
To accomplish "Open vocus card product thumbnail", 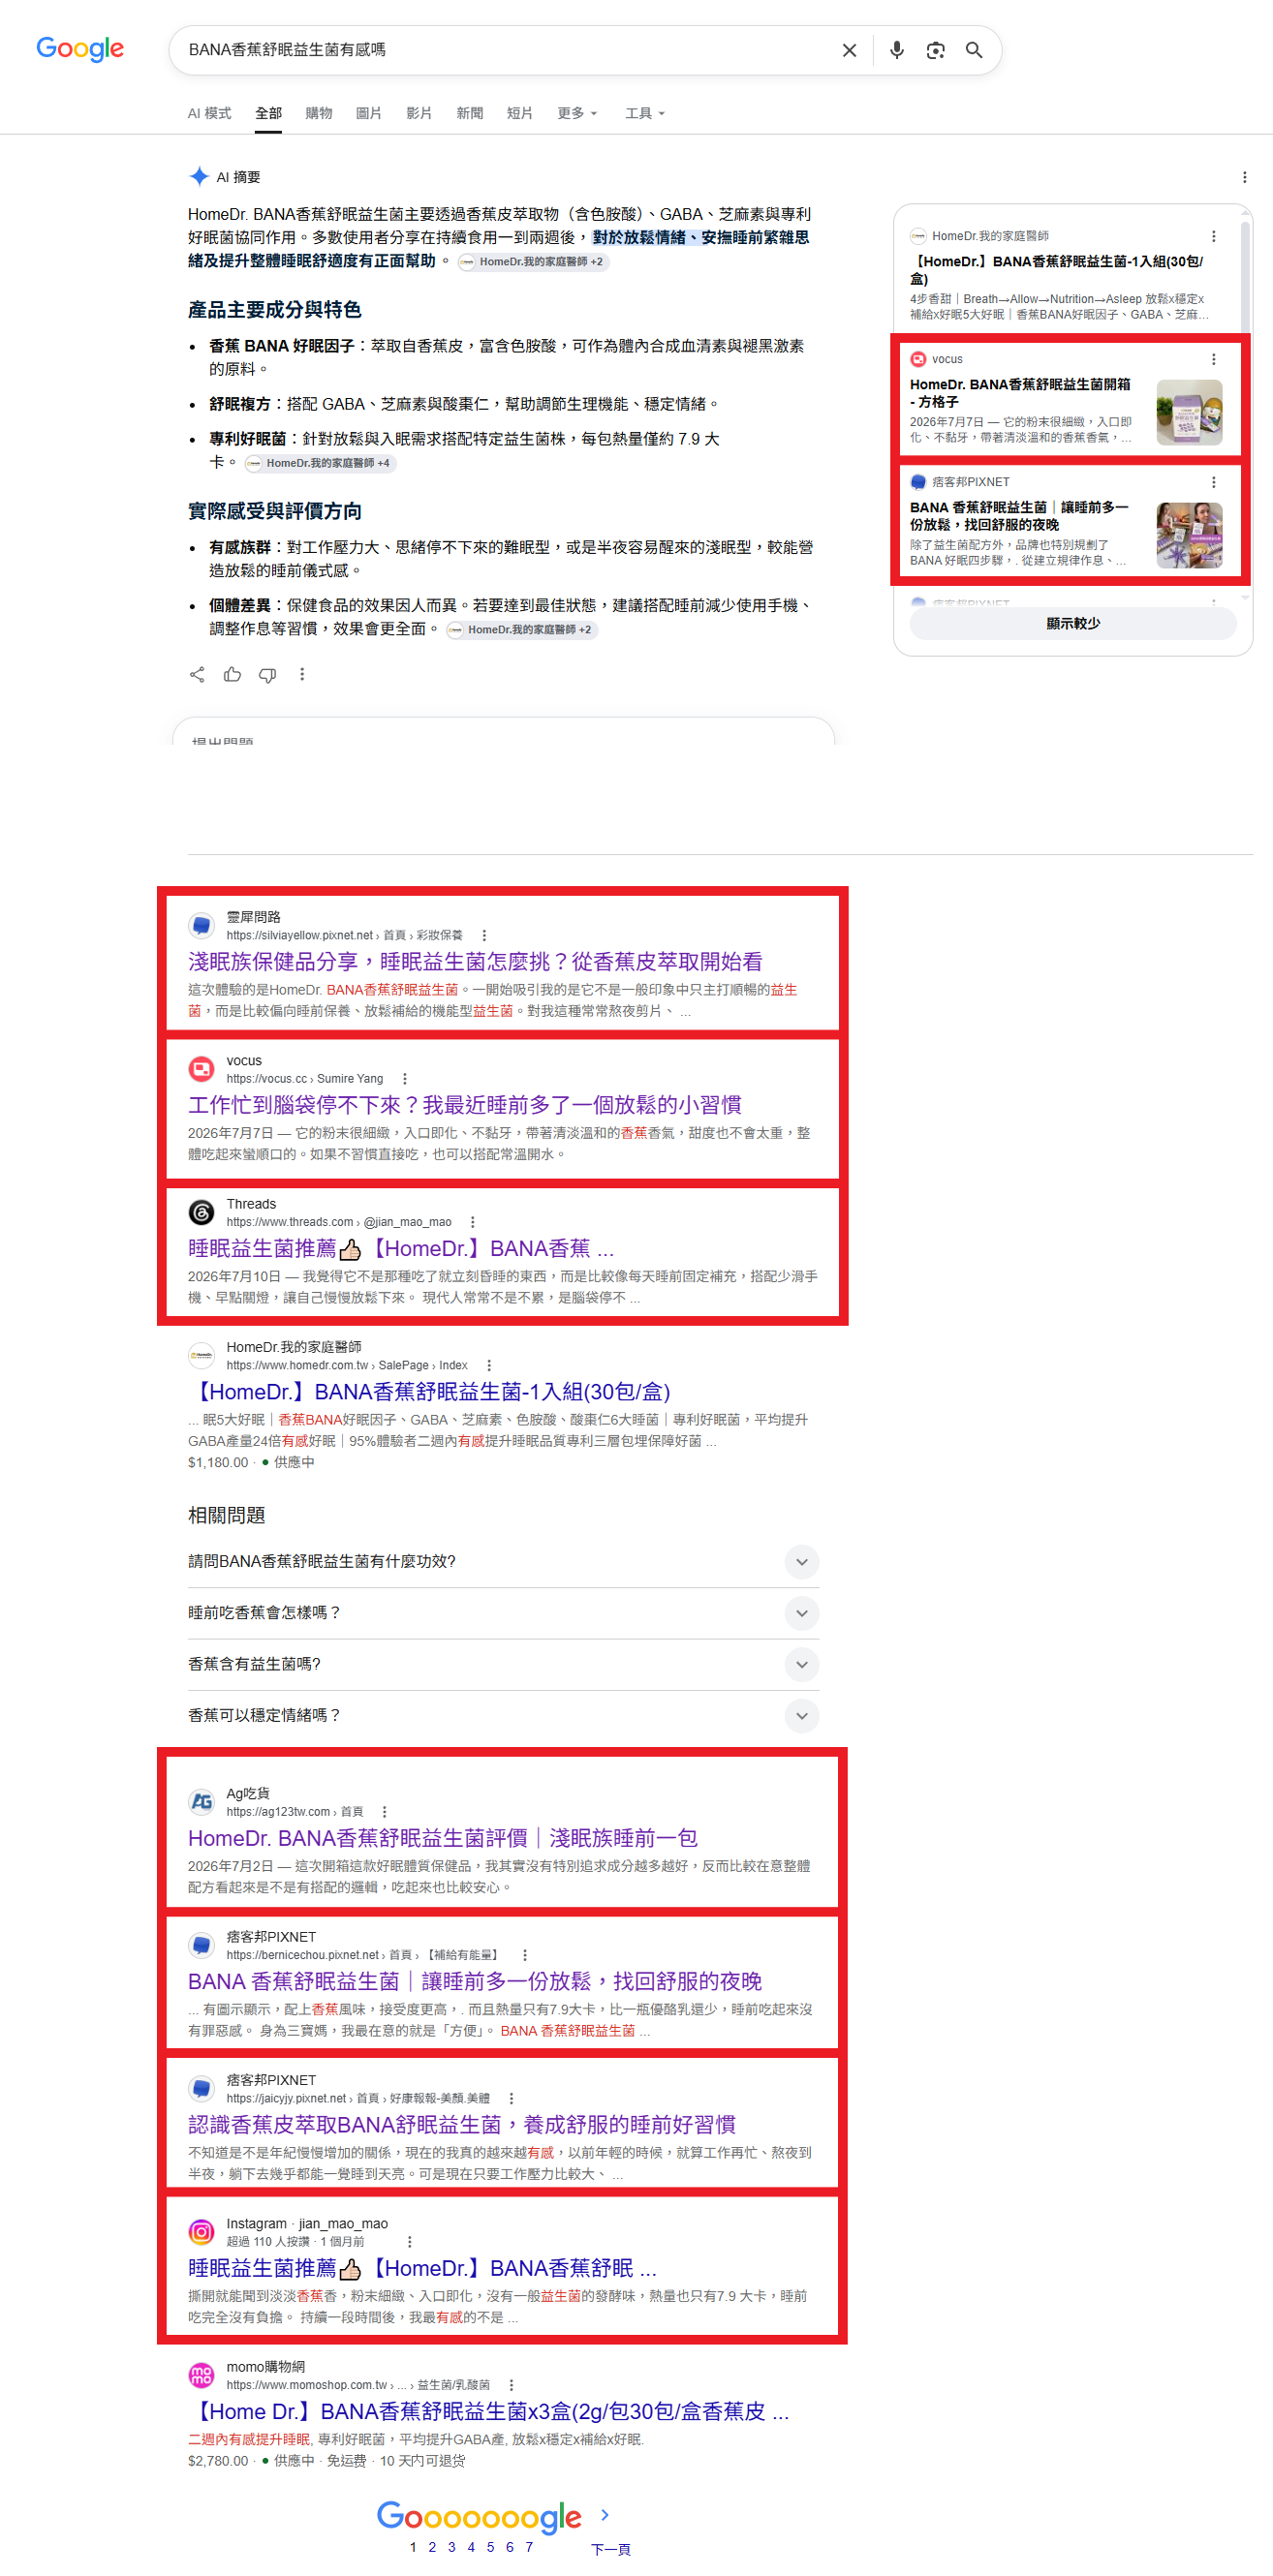I will click(x=1189, y=412).
